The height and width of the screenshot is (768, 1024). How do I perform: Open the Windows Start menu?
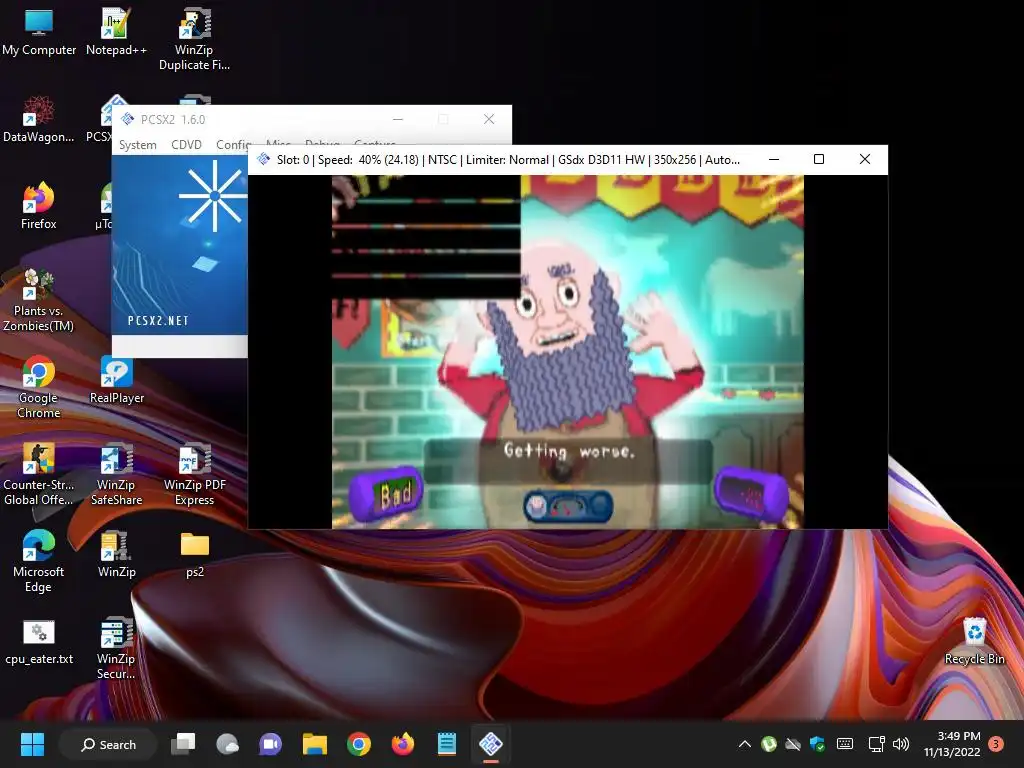tap(32, 744)
